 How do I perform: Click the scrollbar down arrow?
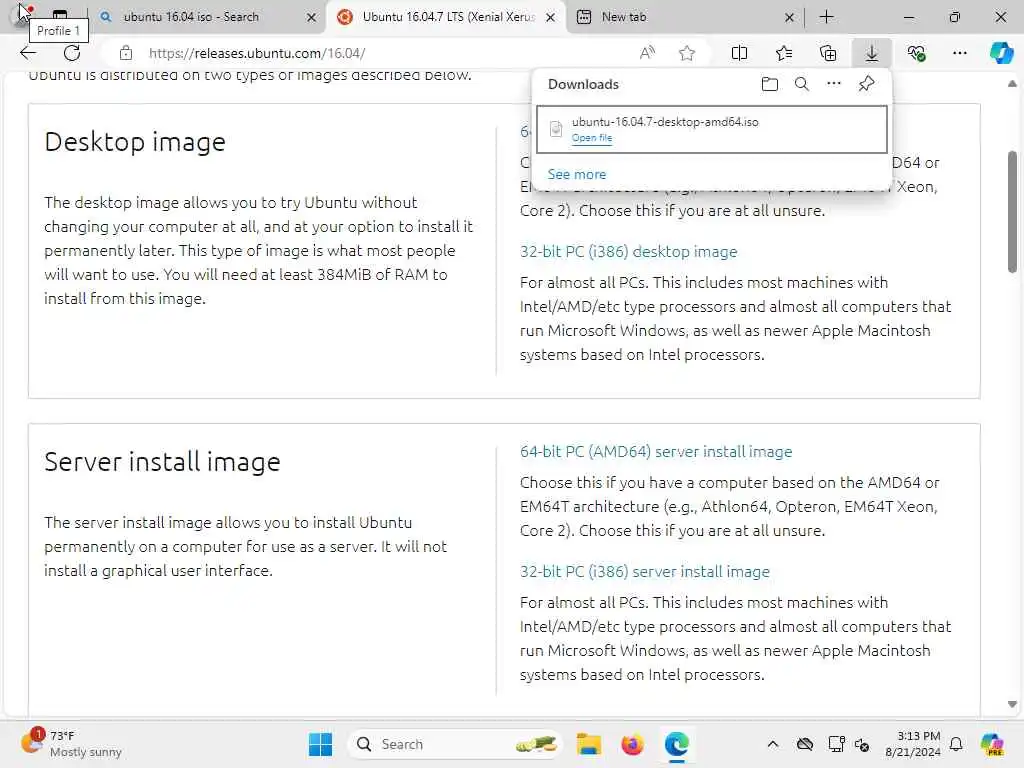coord(1012,704)
